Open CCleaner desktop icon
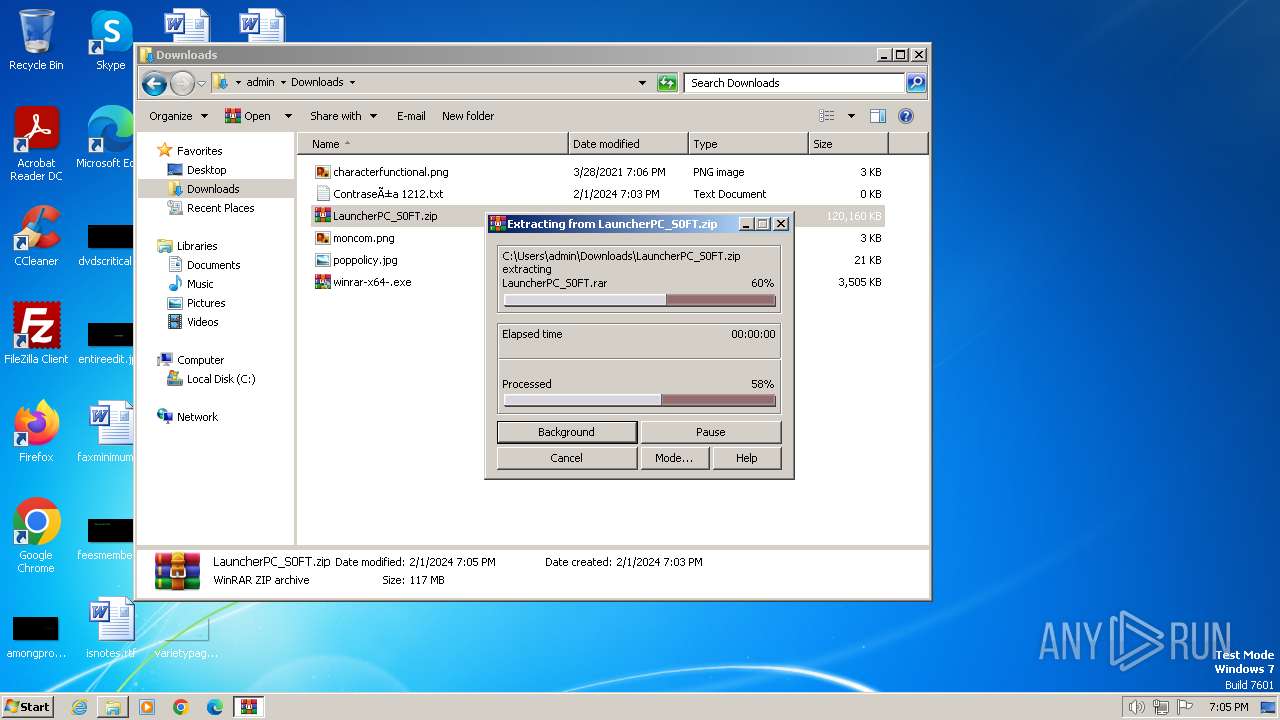Image resolution: width=1280 pixels, height=720 pixels. pyautogui.click(x=36, y=237)
